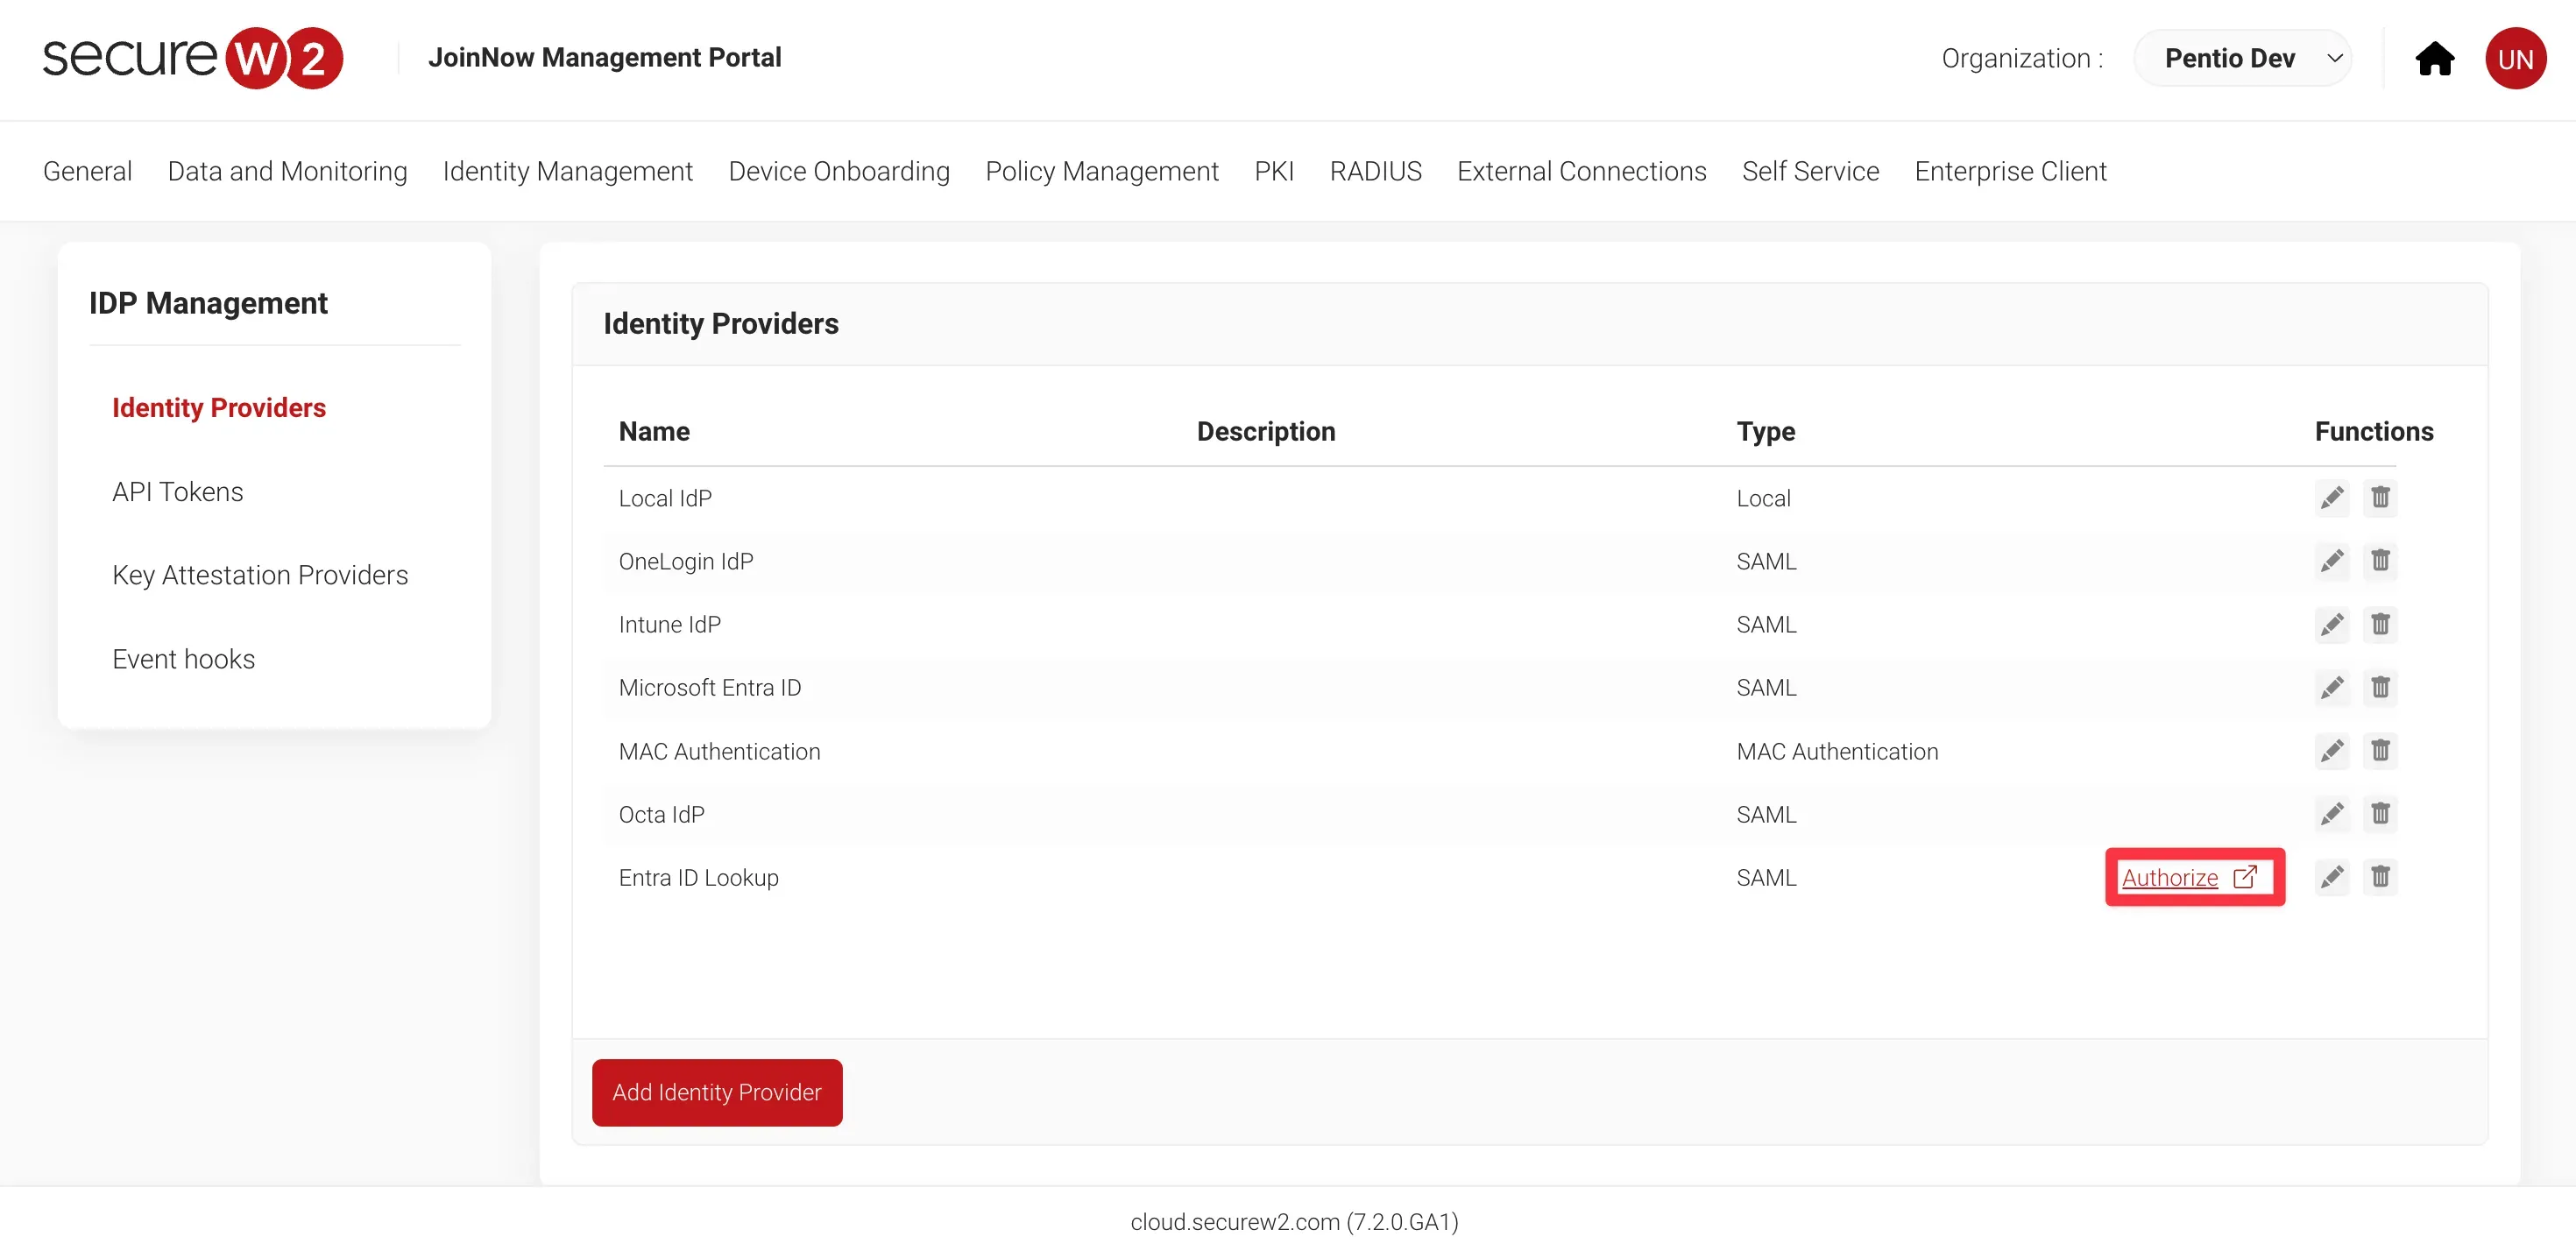
Task: Delete the Octa IdP entry
Action: [2380, 814]
